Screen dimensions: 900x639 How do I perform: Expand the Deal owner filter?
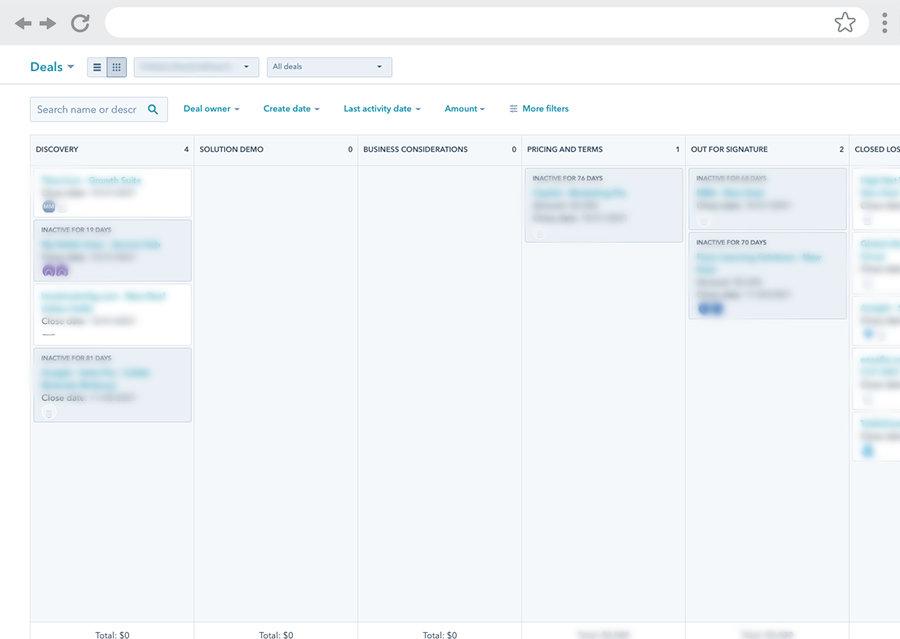pyautogui.click(x=211, y=109)
